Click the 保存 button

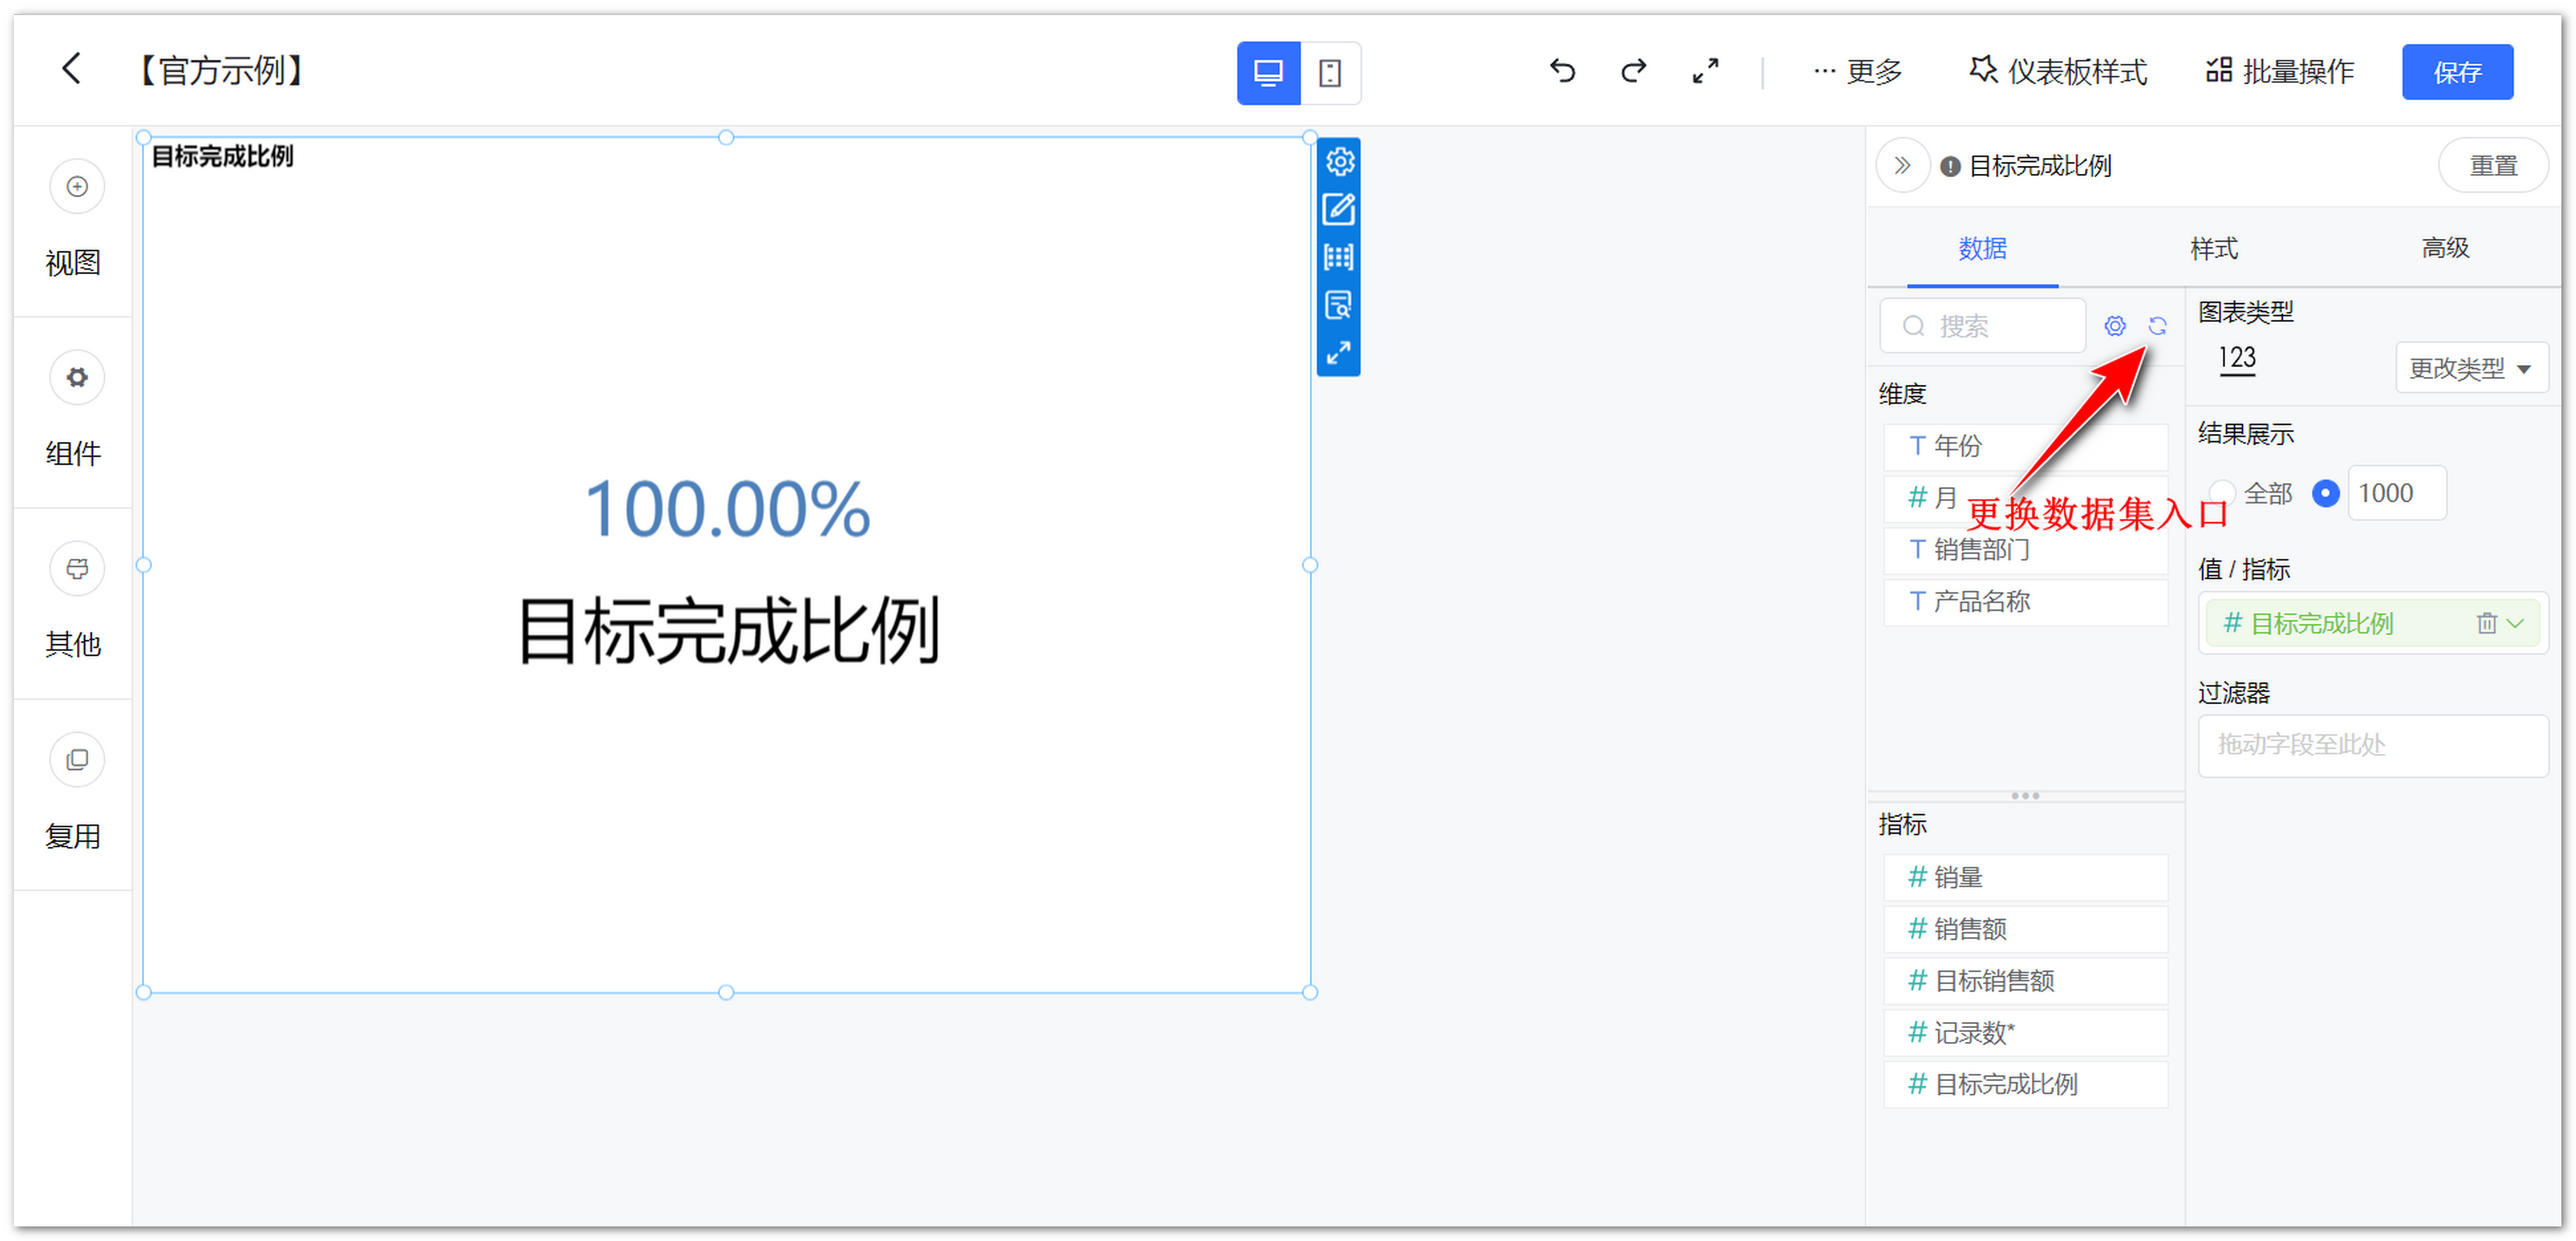click(2456, 72)
